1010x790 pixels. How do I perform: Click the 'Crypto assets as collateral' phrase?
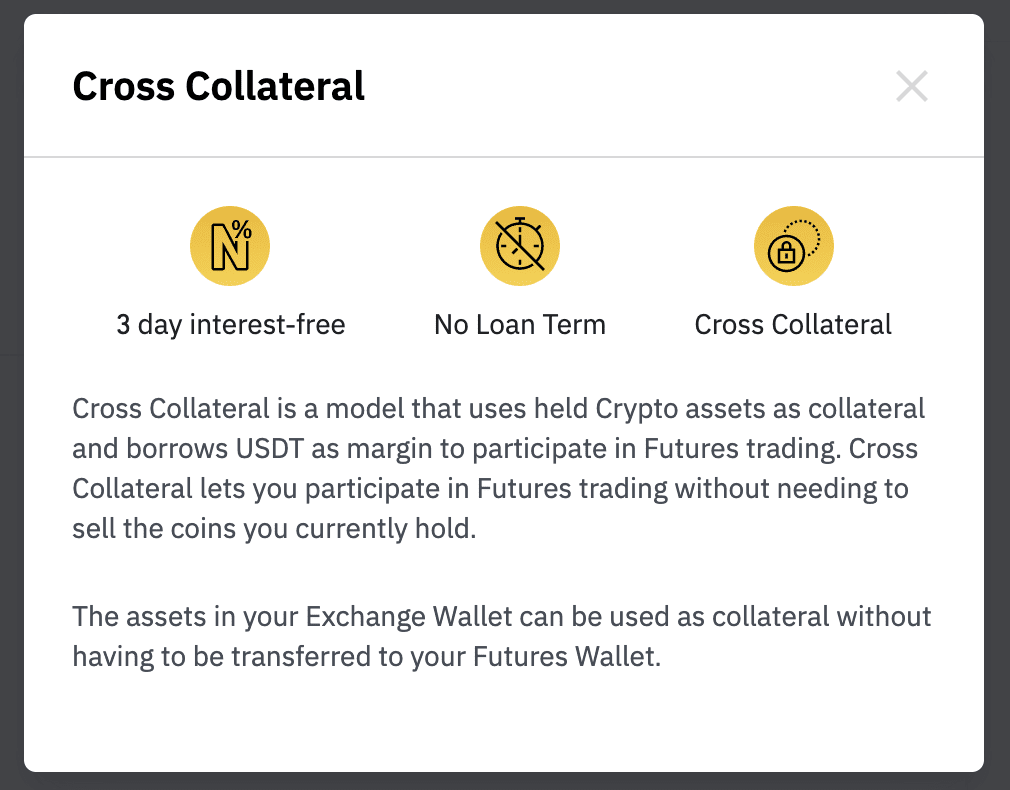pyautogui.click(x=760, y=409)
